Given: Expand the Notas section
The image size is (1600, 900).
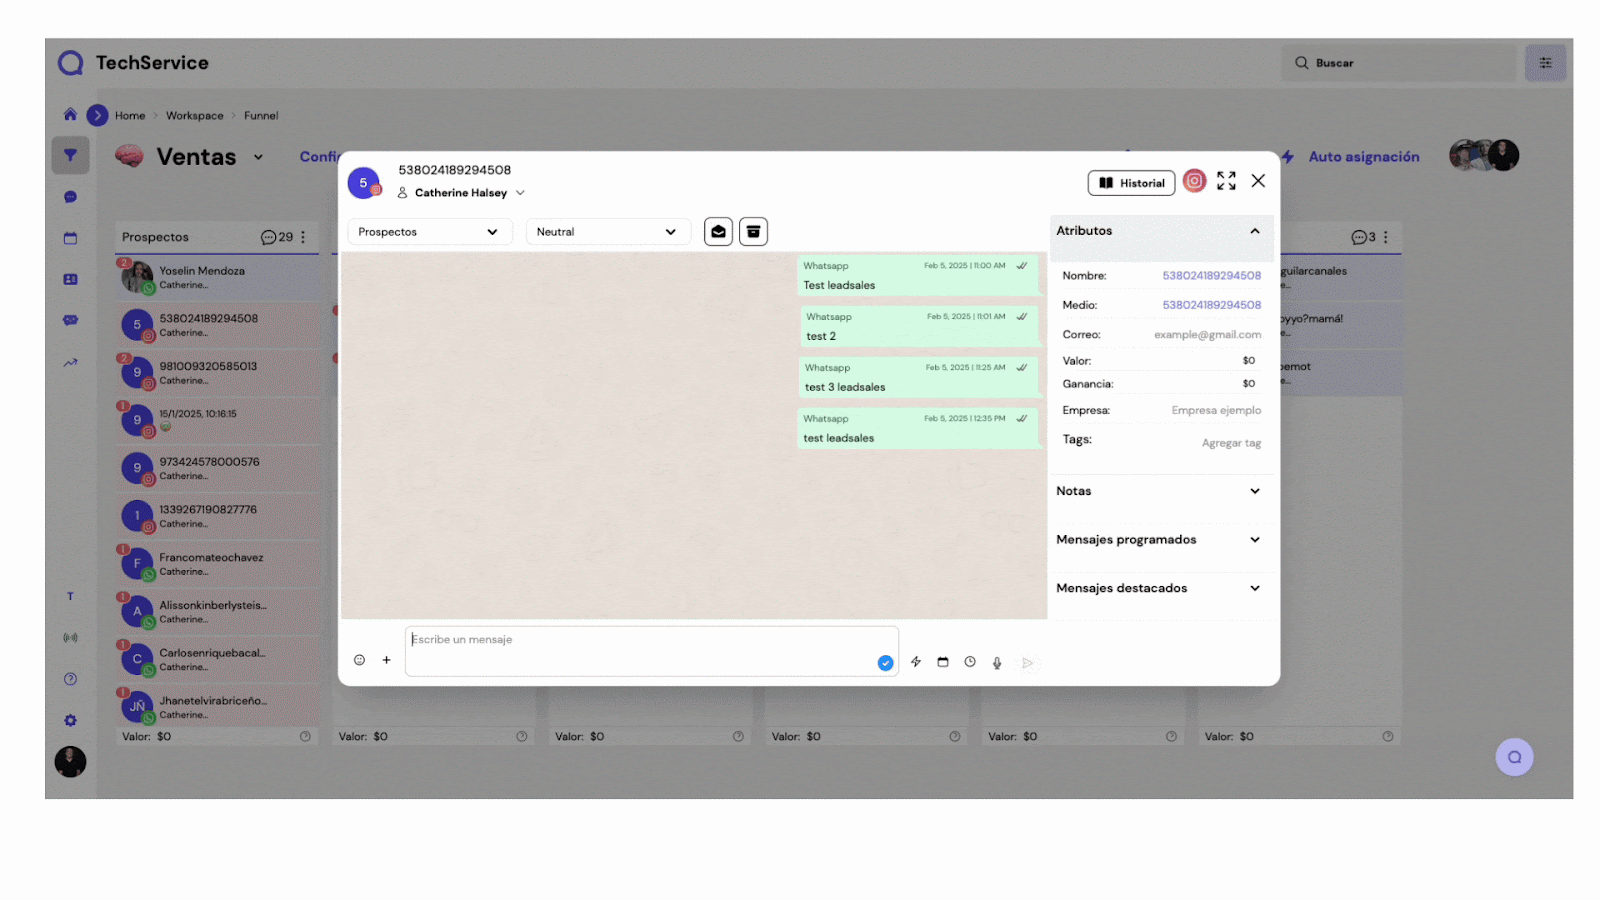Looking at the screenshot, I should 1254,491.
